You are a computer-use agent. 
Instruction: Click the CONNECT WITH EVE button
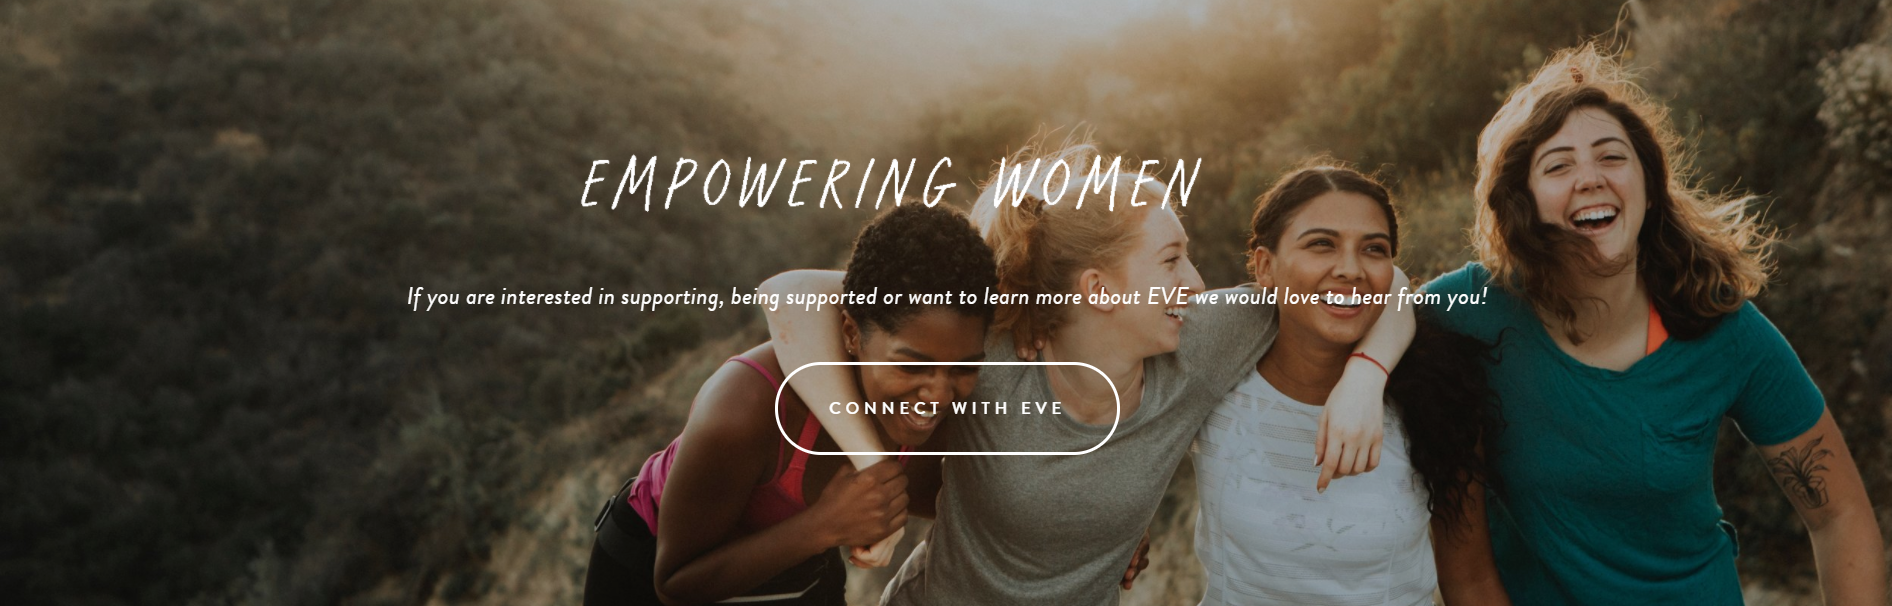(947, 408)
